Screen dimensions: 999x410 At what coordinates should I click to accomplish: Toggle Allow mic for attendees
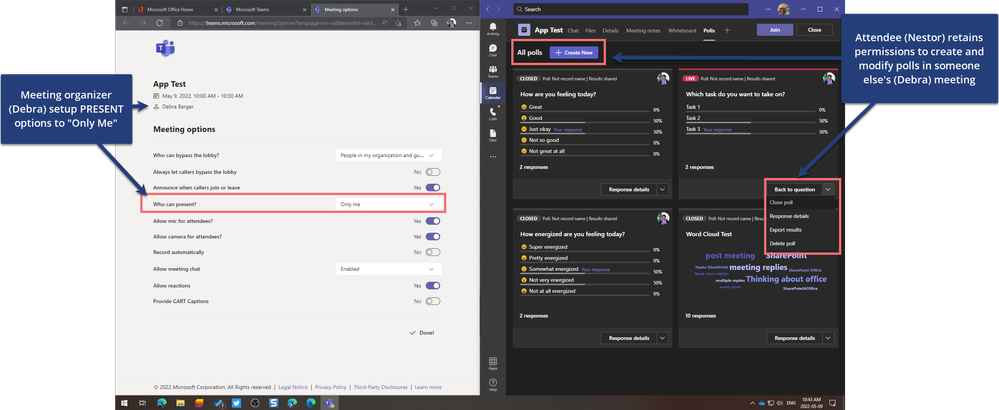433,221
